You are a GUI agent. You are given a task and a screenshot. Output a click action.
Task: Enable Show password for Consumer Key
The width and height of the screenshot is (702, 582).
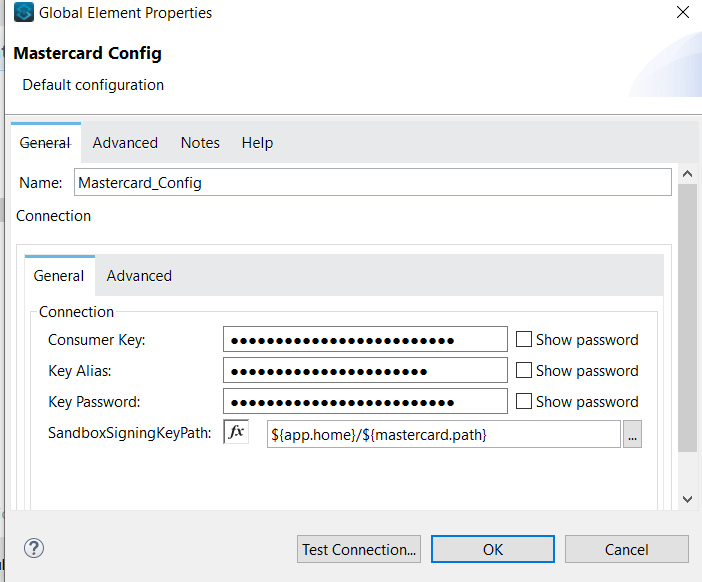coord(523,339)
